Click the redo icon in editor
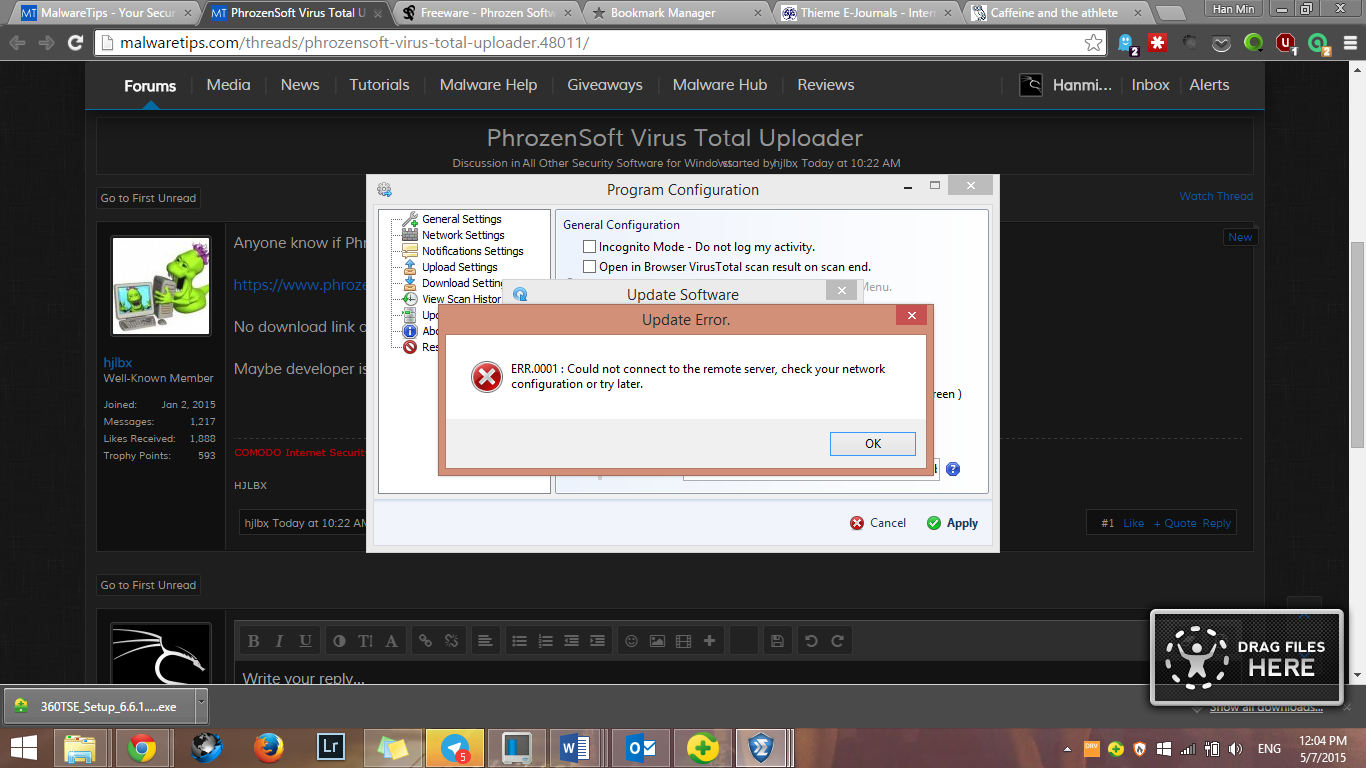Screen dimensions: 1366x768 (837, 641)
